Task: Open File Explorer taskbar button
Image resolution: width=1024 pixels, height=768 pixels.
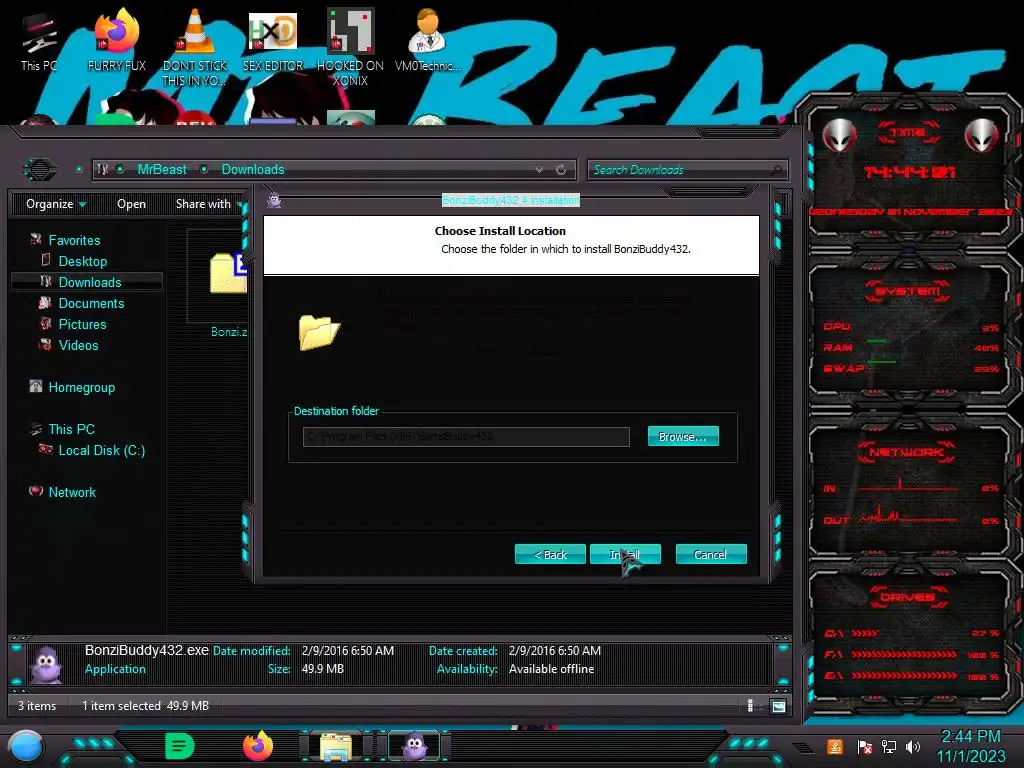Action: (336, 746)
